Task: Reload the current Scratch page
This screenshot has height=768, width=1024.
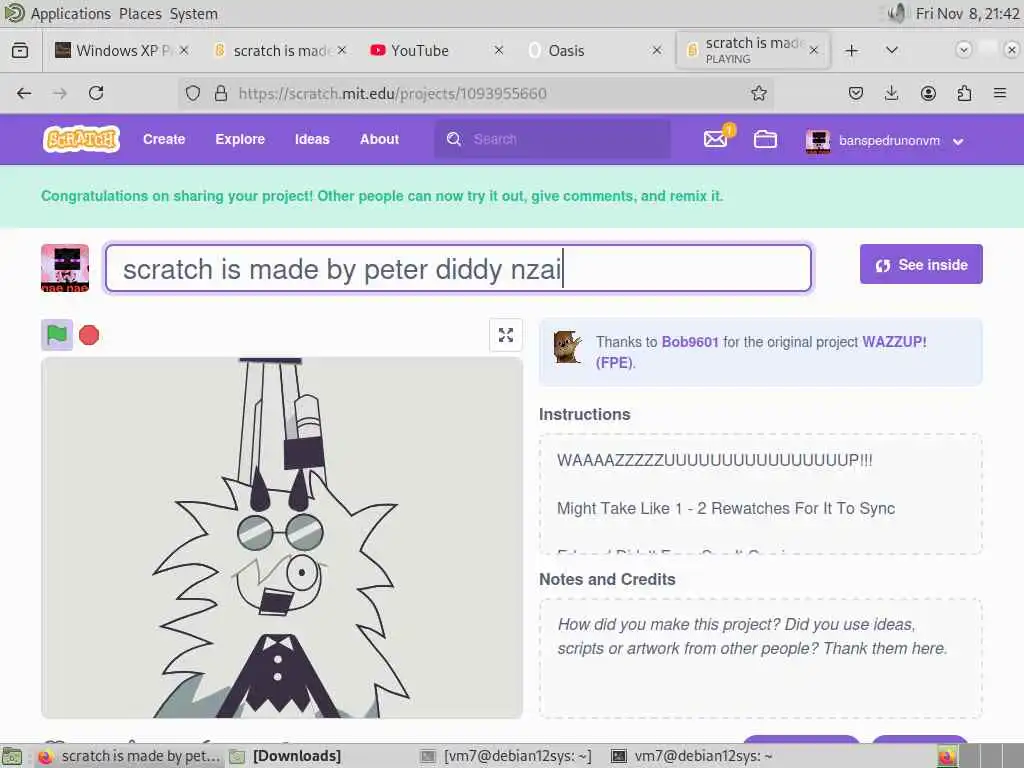Action: coord(96,93)
